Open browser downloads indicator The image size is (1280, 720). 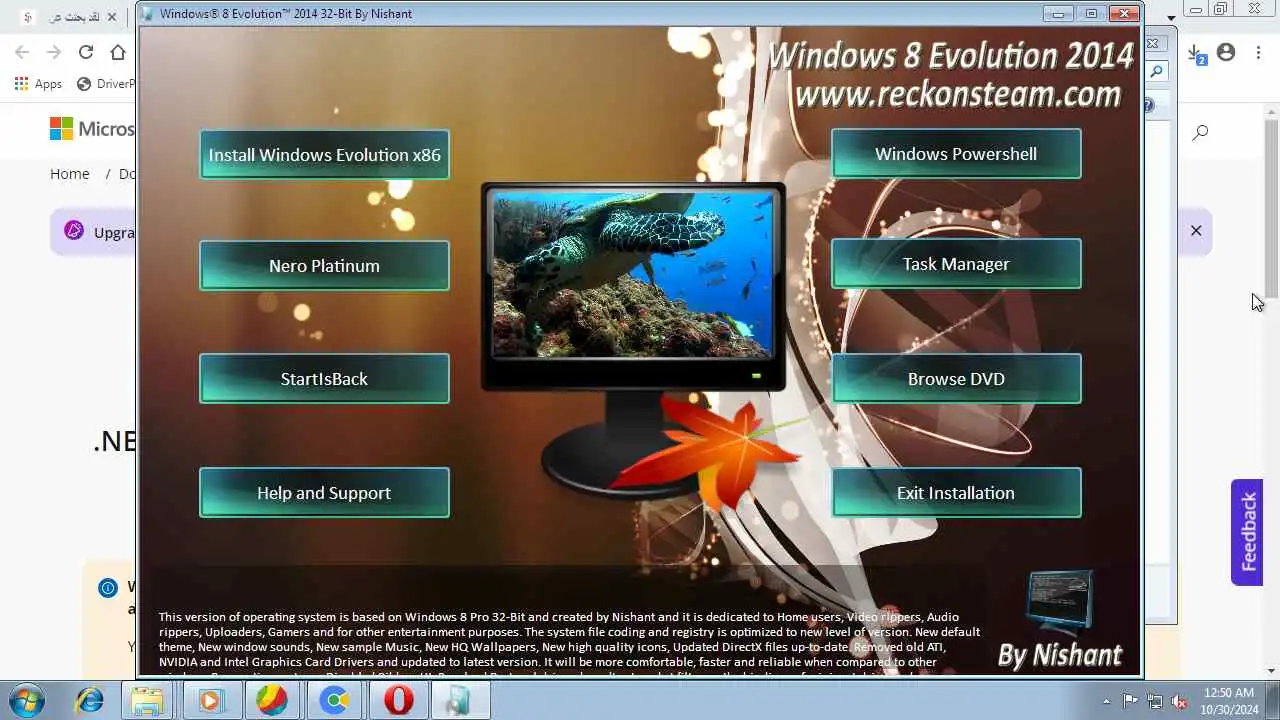click(x=1197, y=54)
